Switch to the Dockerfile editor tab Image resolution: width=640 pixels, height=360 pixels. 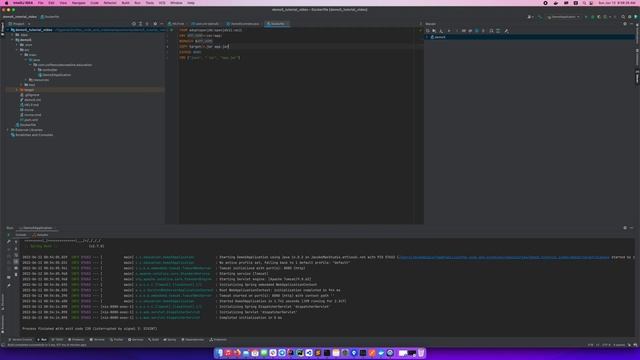point(277,24)
